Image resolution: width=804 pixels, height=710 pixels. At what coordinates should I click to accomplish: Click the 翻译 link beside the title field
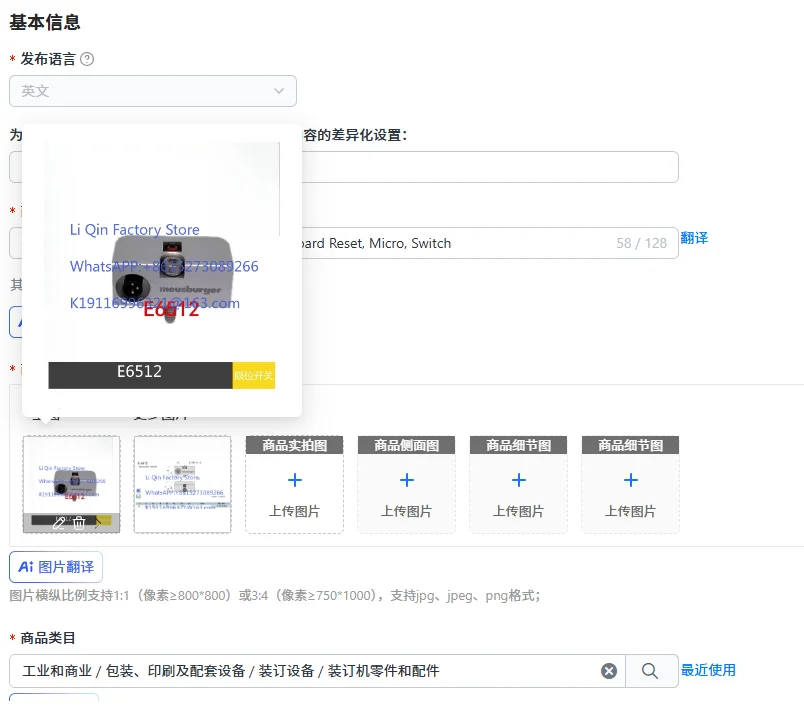point(694,238)
